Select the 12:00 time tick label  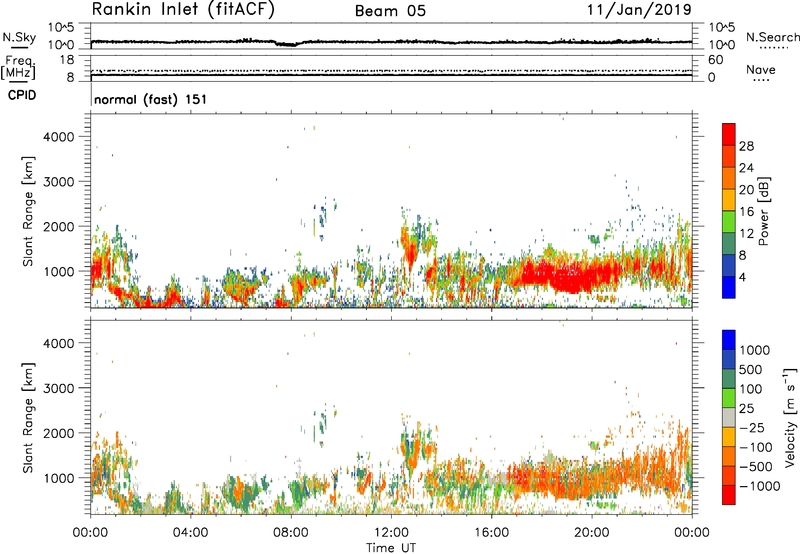pos(391,533)
